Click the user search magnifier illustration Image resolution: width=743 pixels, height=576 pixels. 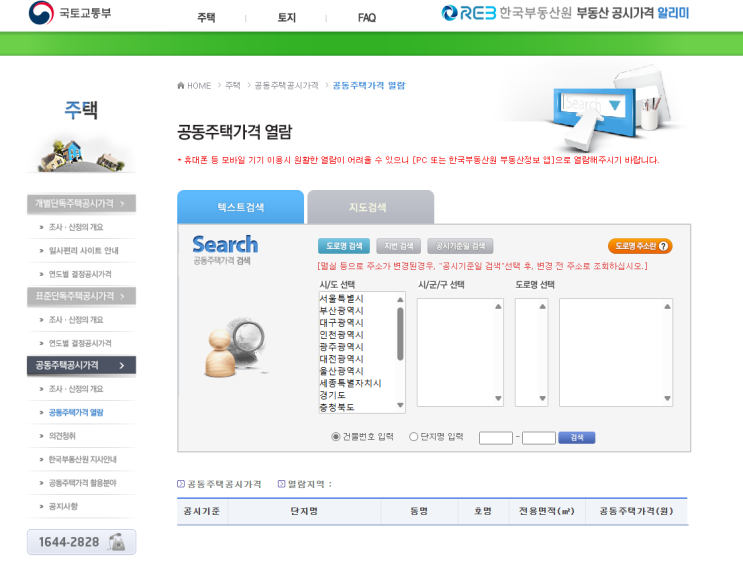pos(236,347)
